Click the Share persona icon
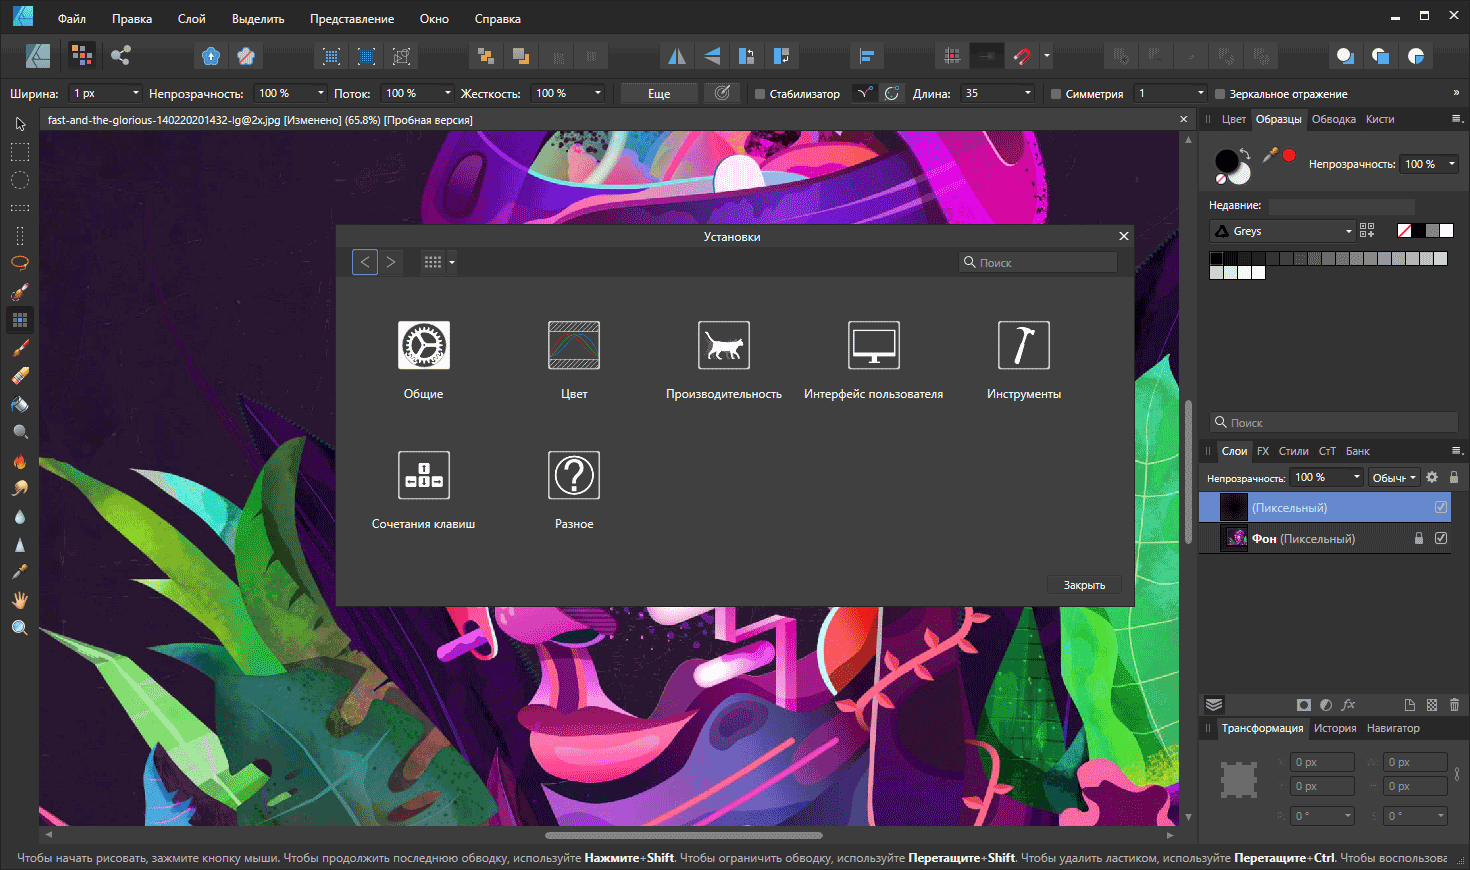 click(x=121, y=56)
